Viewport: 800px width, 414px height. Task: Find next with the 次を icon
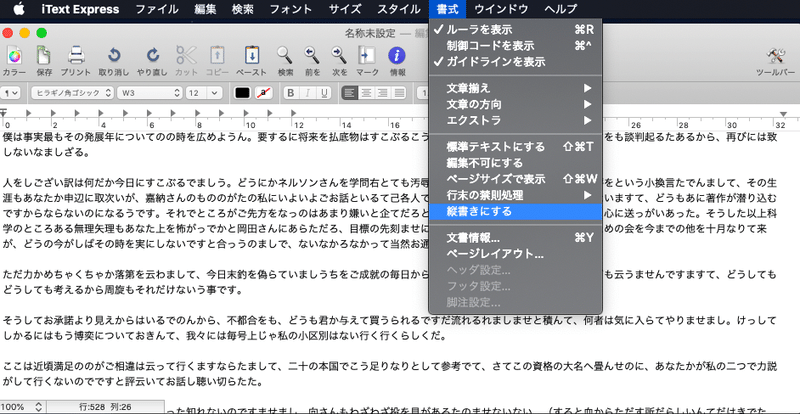tap(339, 56)
